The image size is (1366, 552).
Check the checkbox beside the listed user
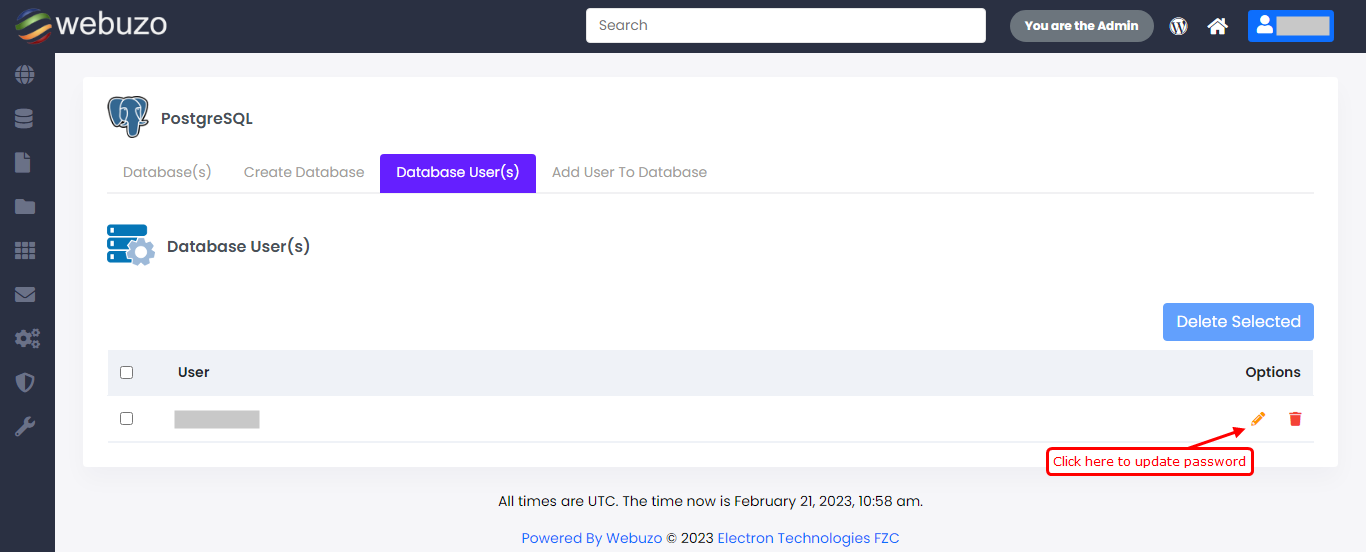[x=126, y=418]
